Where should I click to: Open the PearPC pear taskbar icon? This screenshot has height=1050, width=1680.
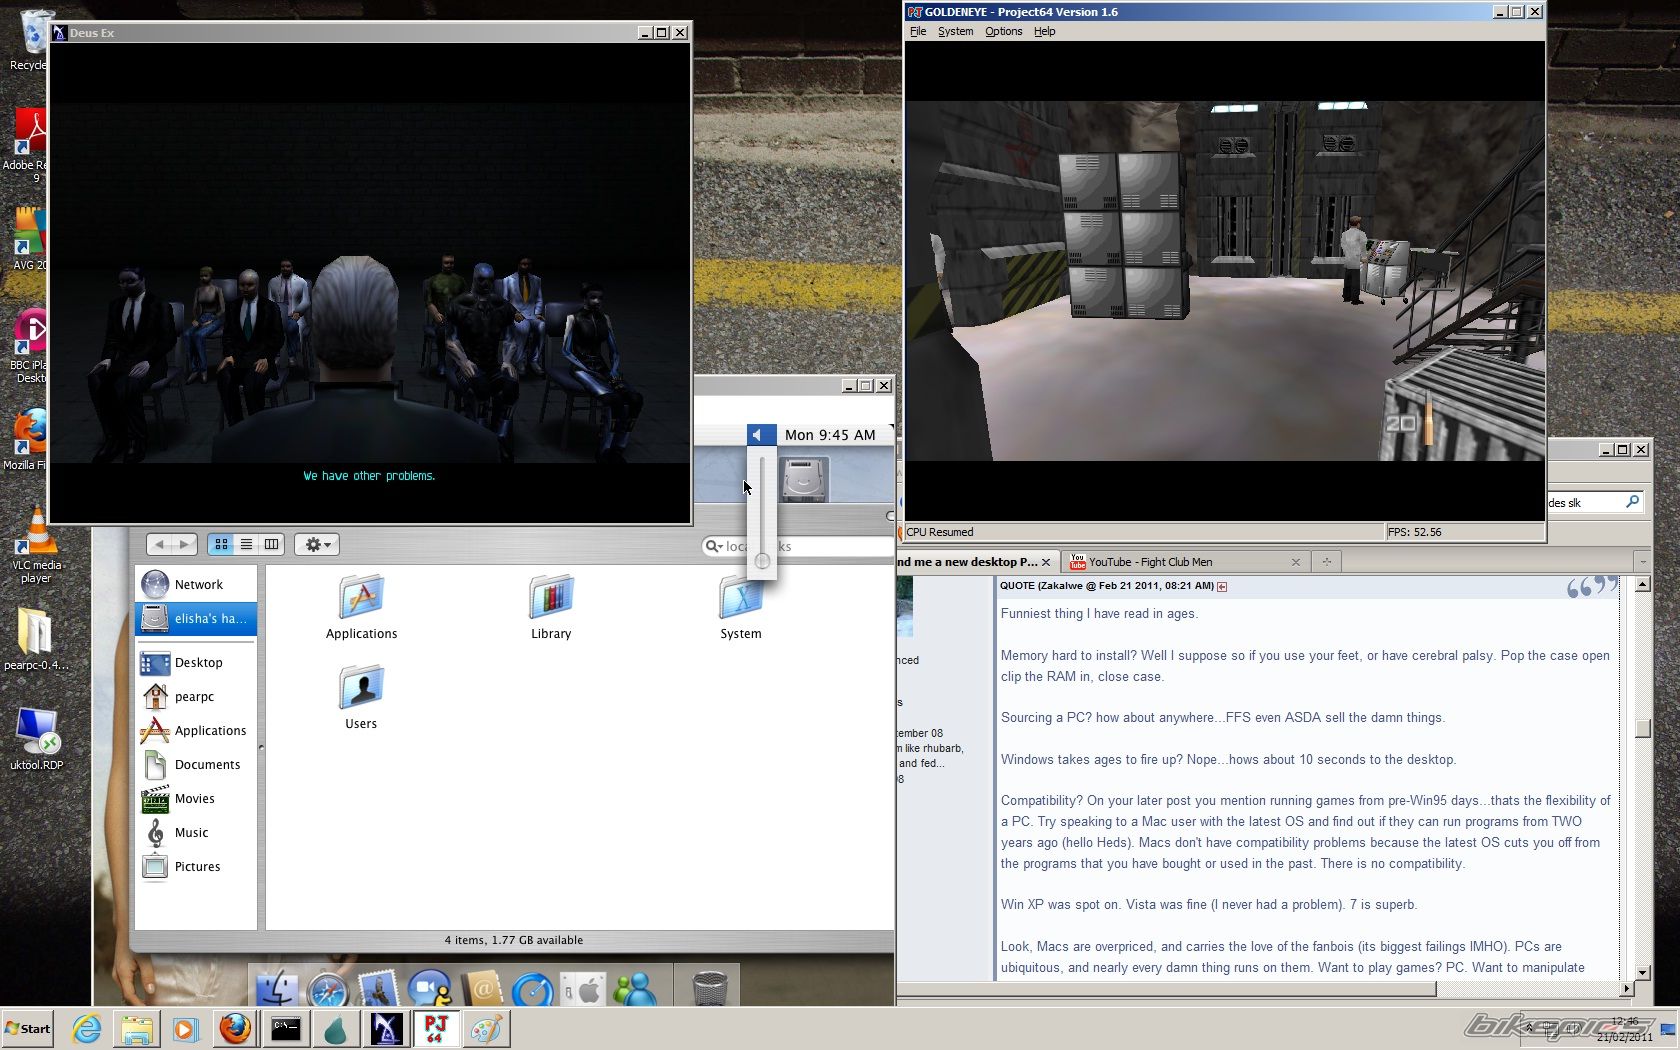coord(336,1028)
